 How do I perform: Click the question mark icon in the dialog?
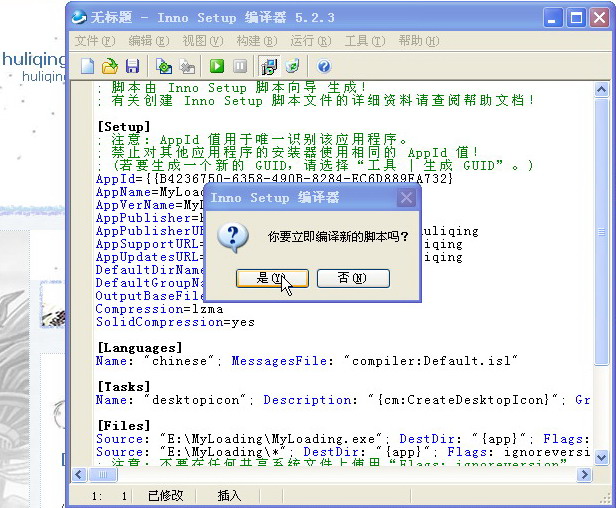coord(233,237)
